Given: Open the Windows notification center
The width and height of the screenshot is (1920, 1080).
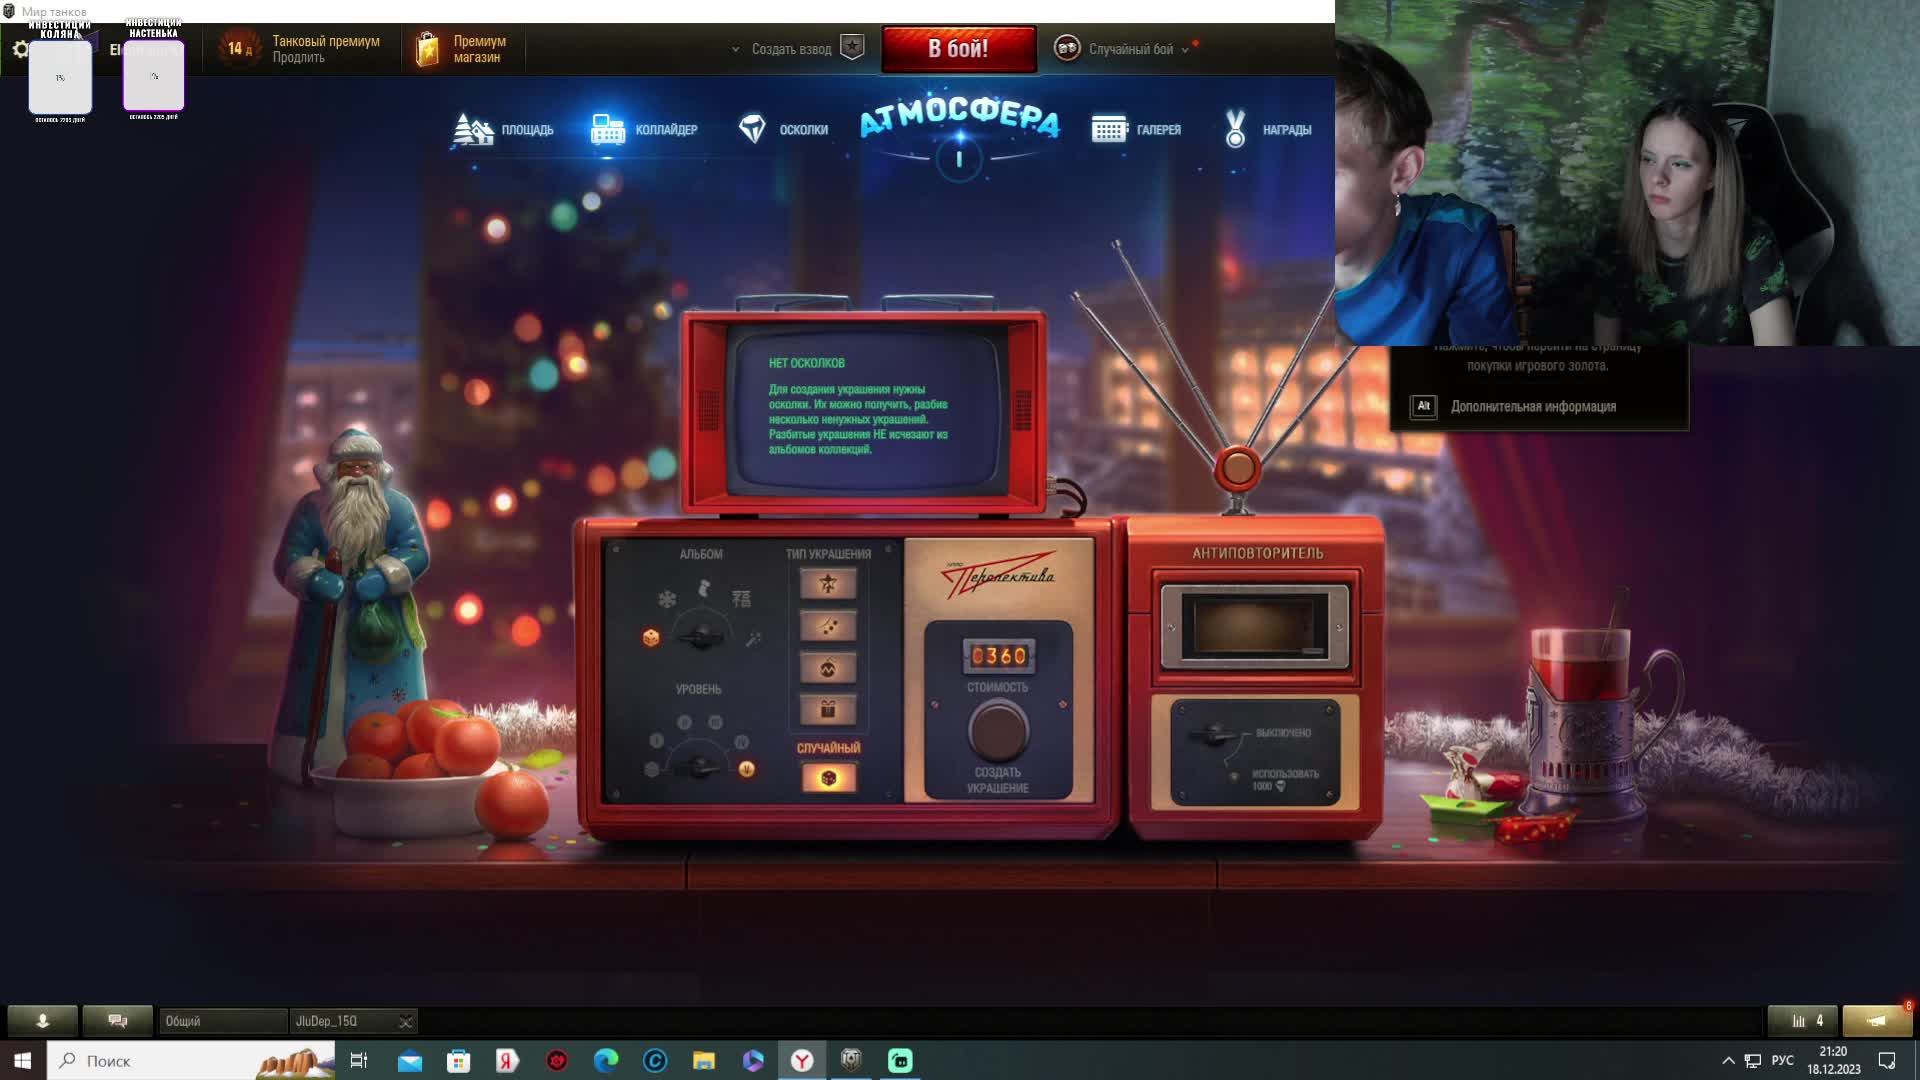Looking at the screenshot, I should pyautogui.click(x=1887, y=1060).
